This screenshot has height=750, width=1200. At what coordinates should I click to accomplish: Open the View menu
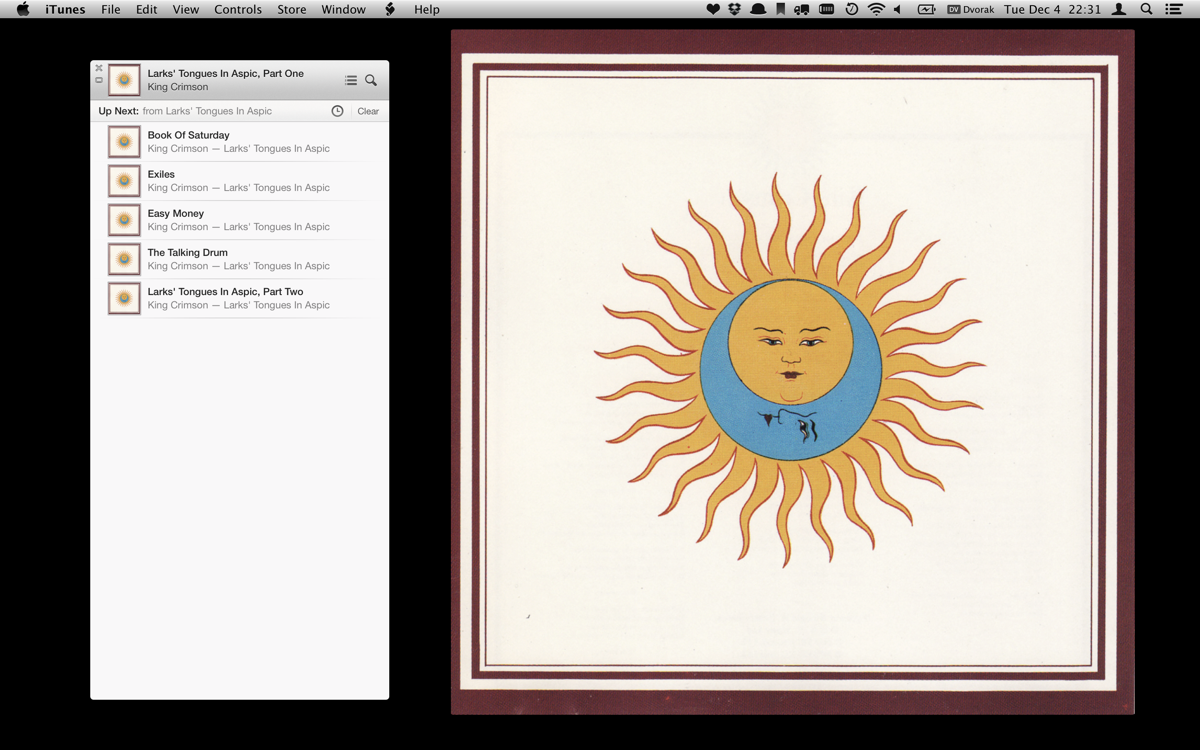186,9
